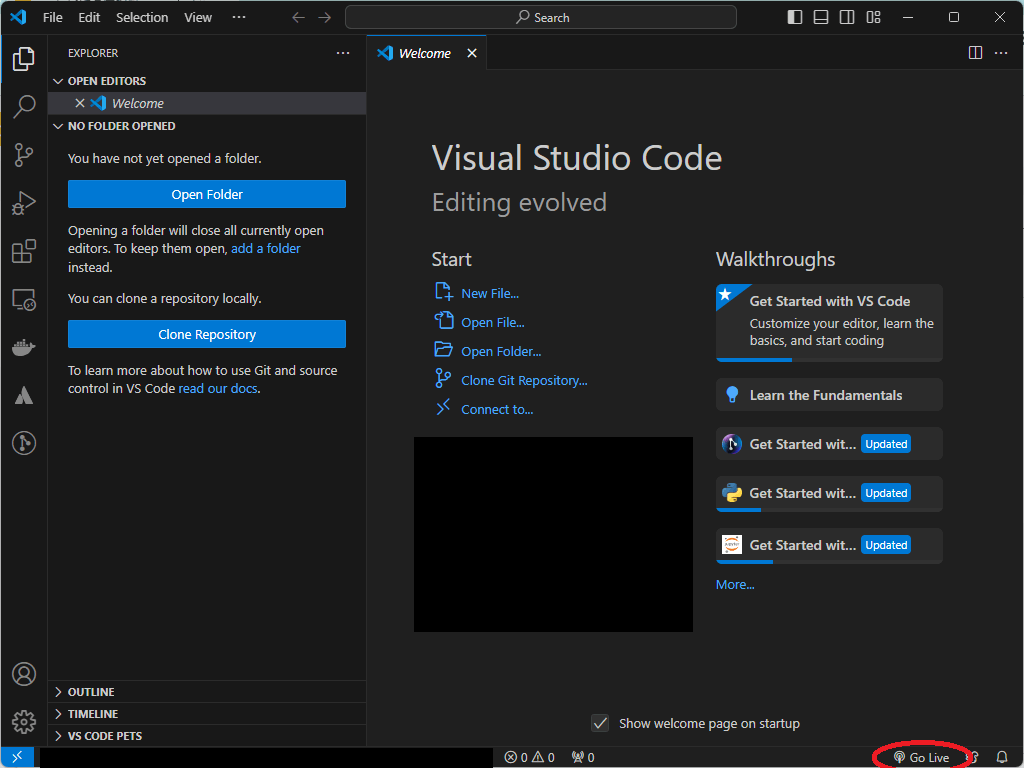Toggle Show welcome page on startup checkbox

coord(600,723)
